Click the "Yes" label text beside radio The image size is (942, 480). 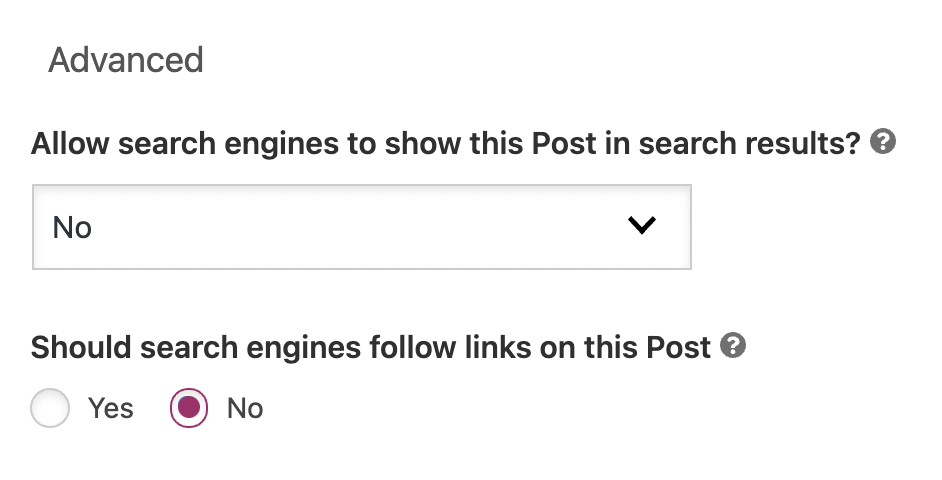tap(111, 408)
